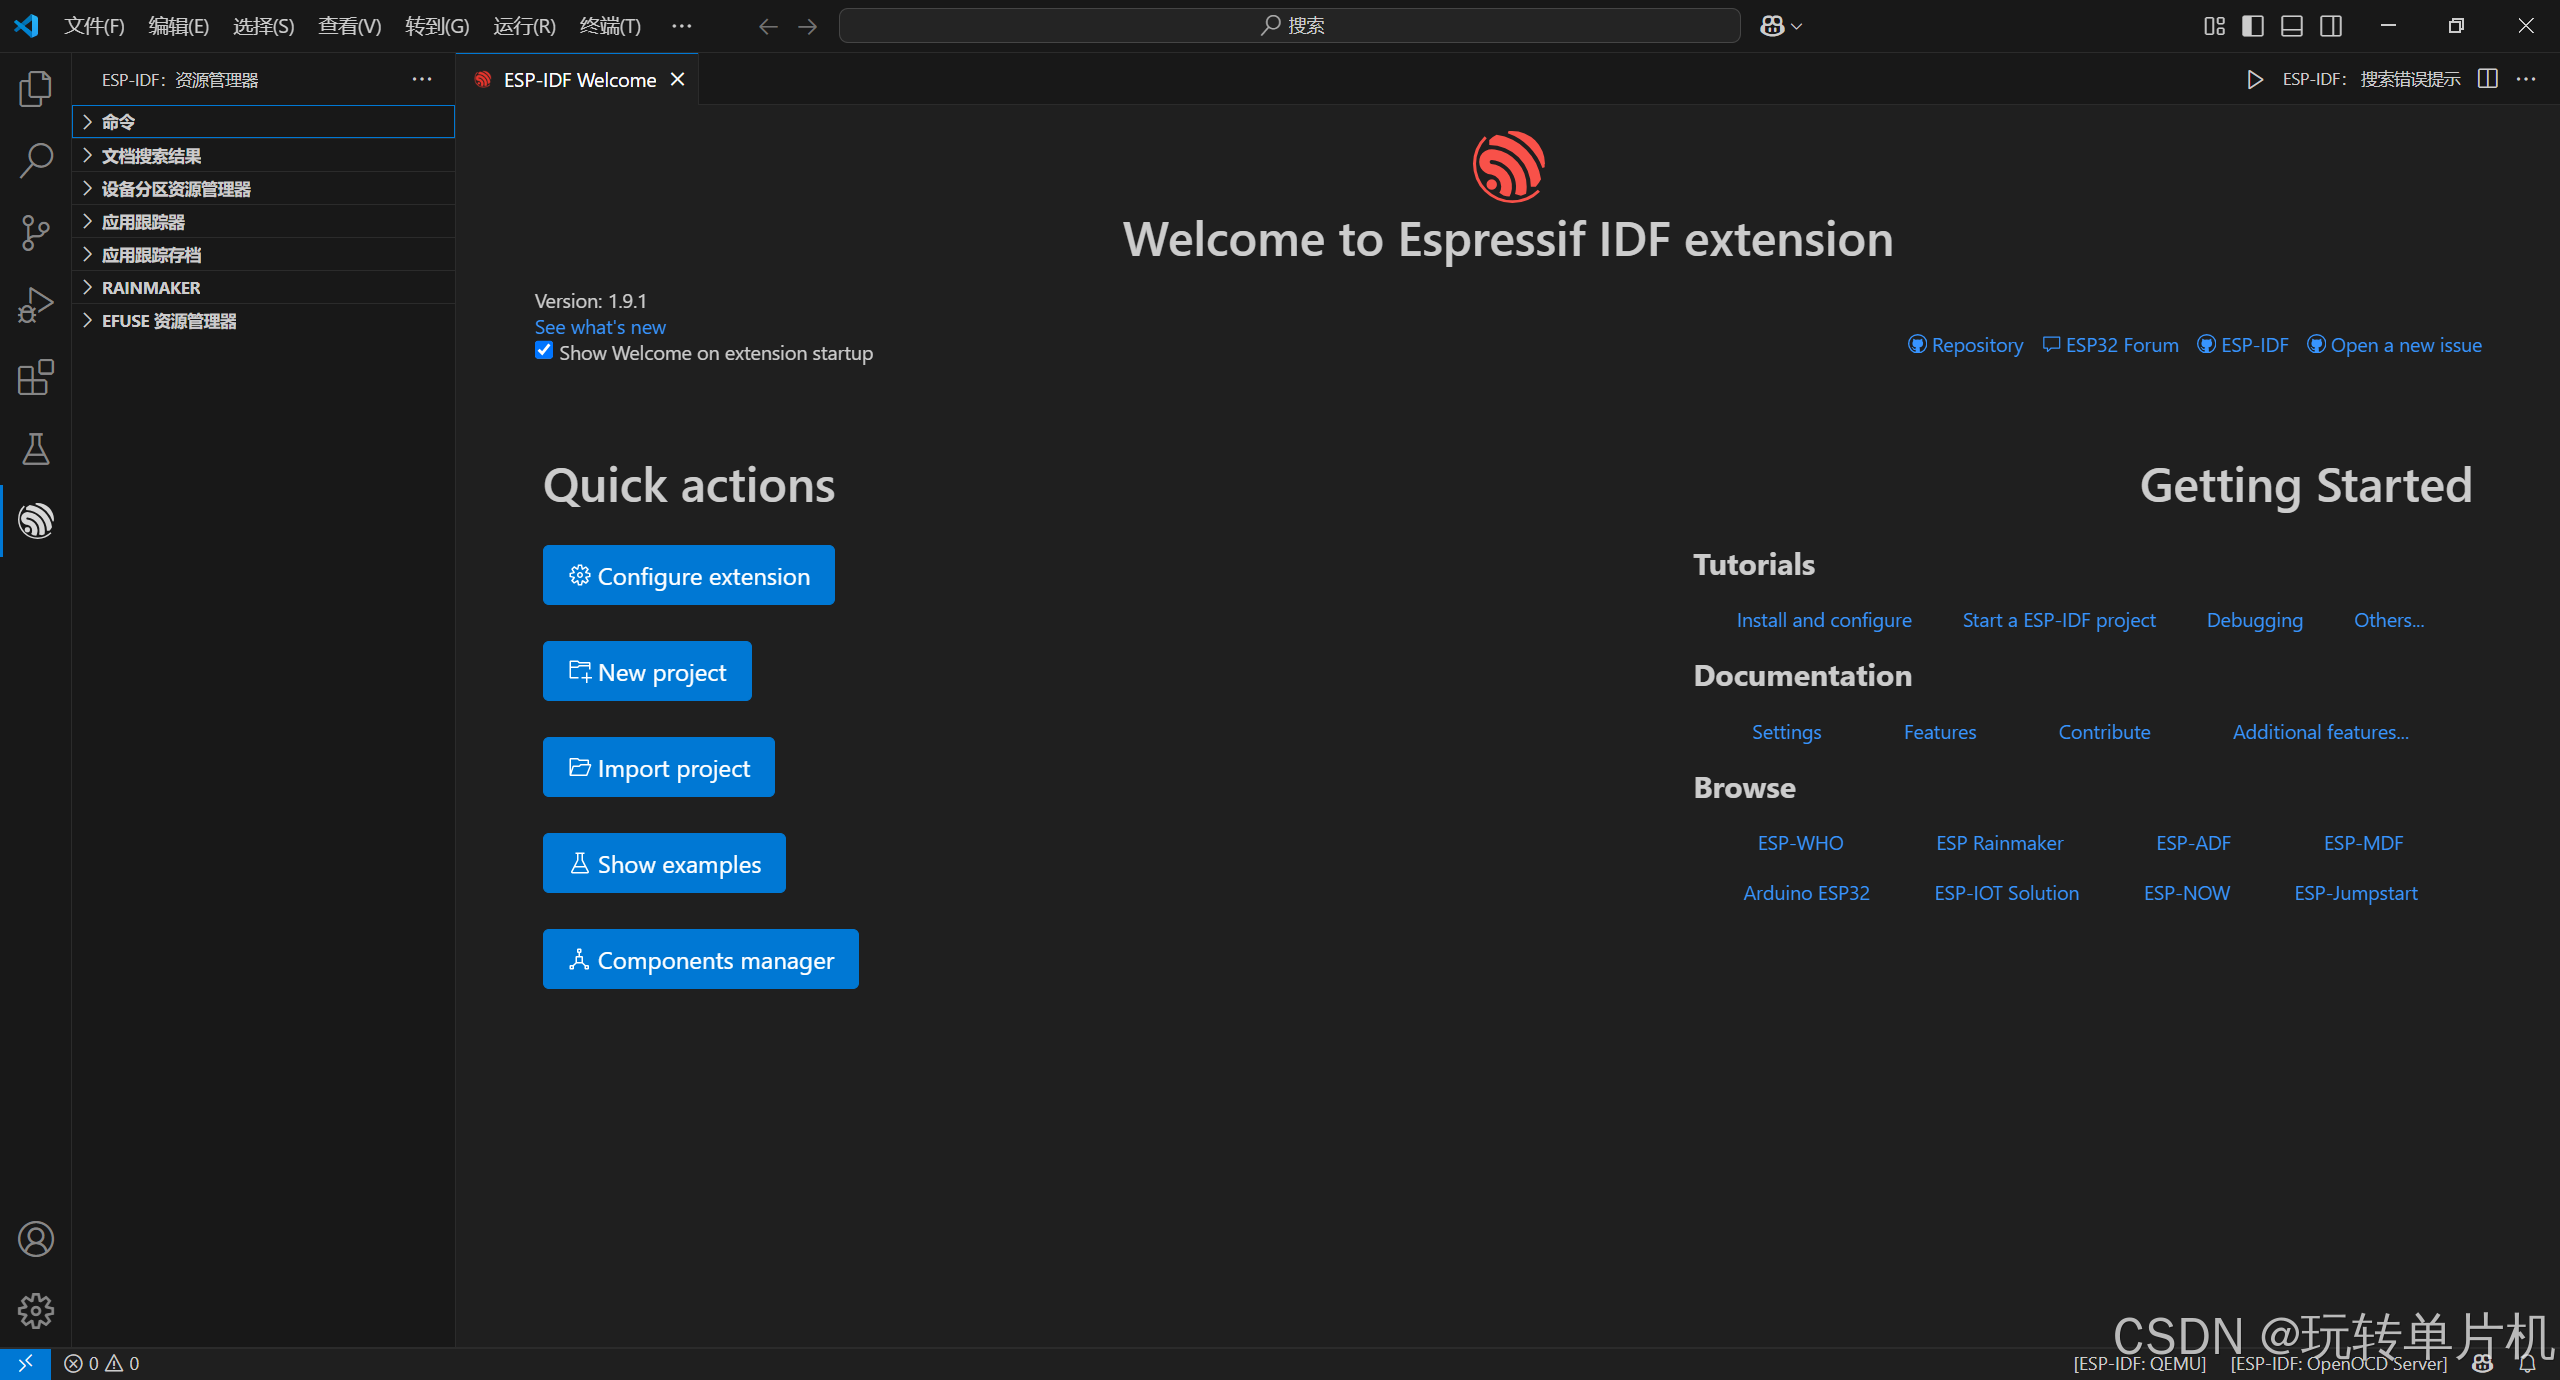The image size is (2560, 1380).
Task: Open the Extensions view
Action: tap(36, 377)
